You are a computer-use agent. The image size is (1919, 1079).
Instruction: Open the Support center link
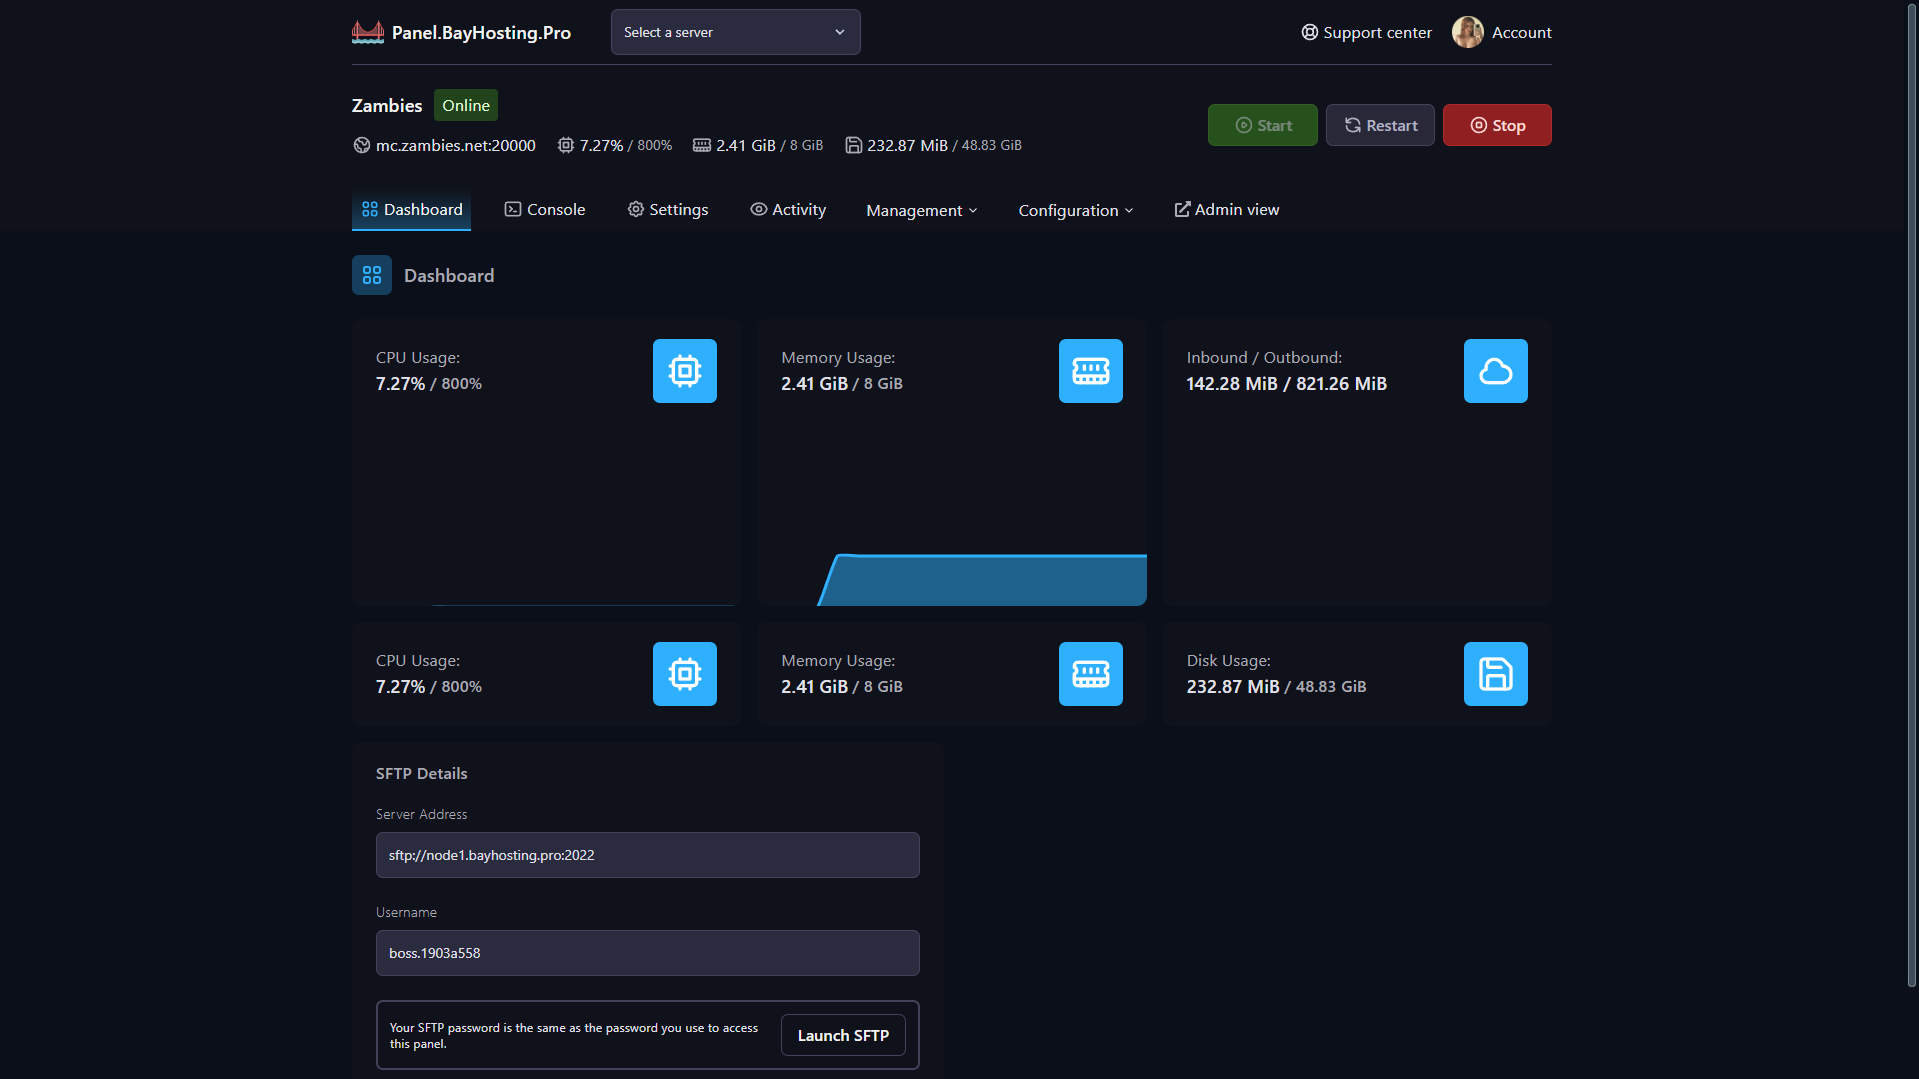click(1366, 32)
